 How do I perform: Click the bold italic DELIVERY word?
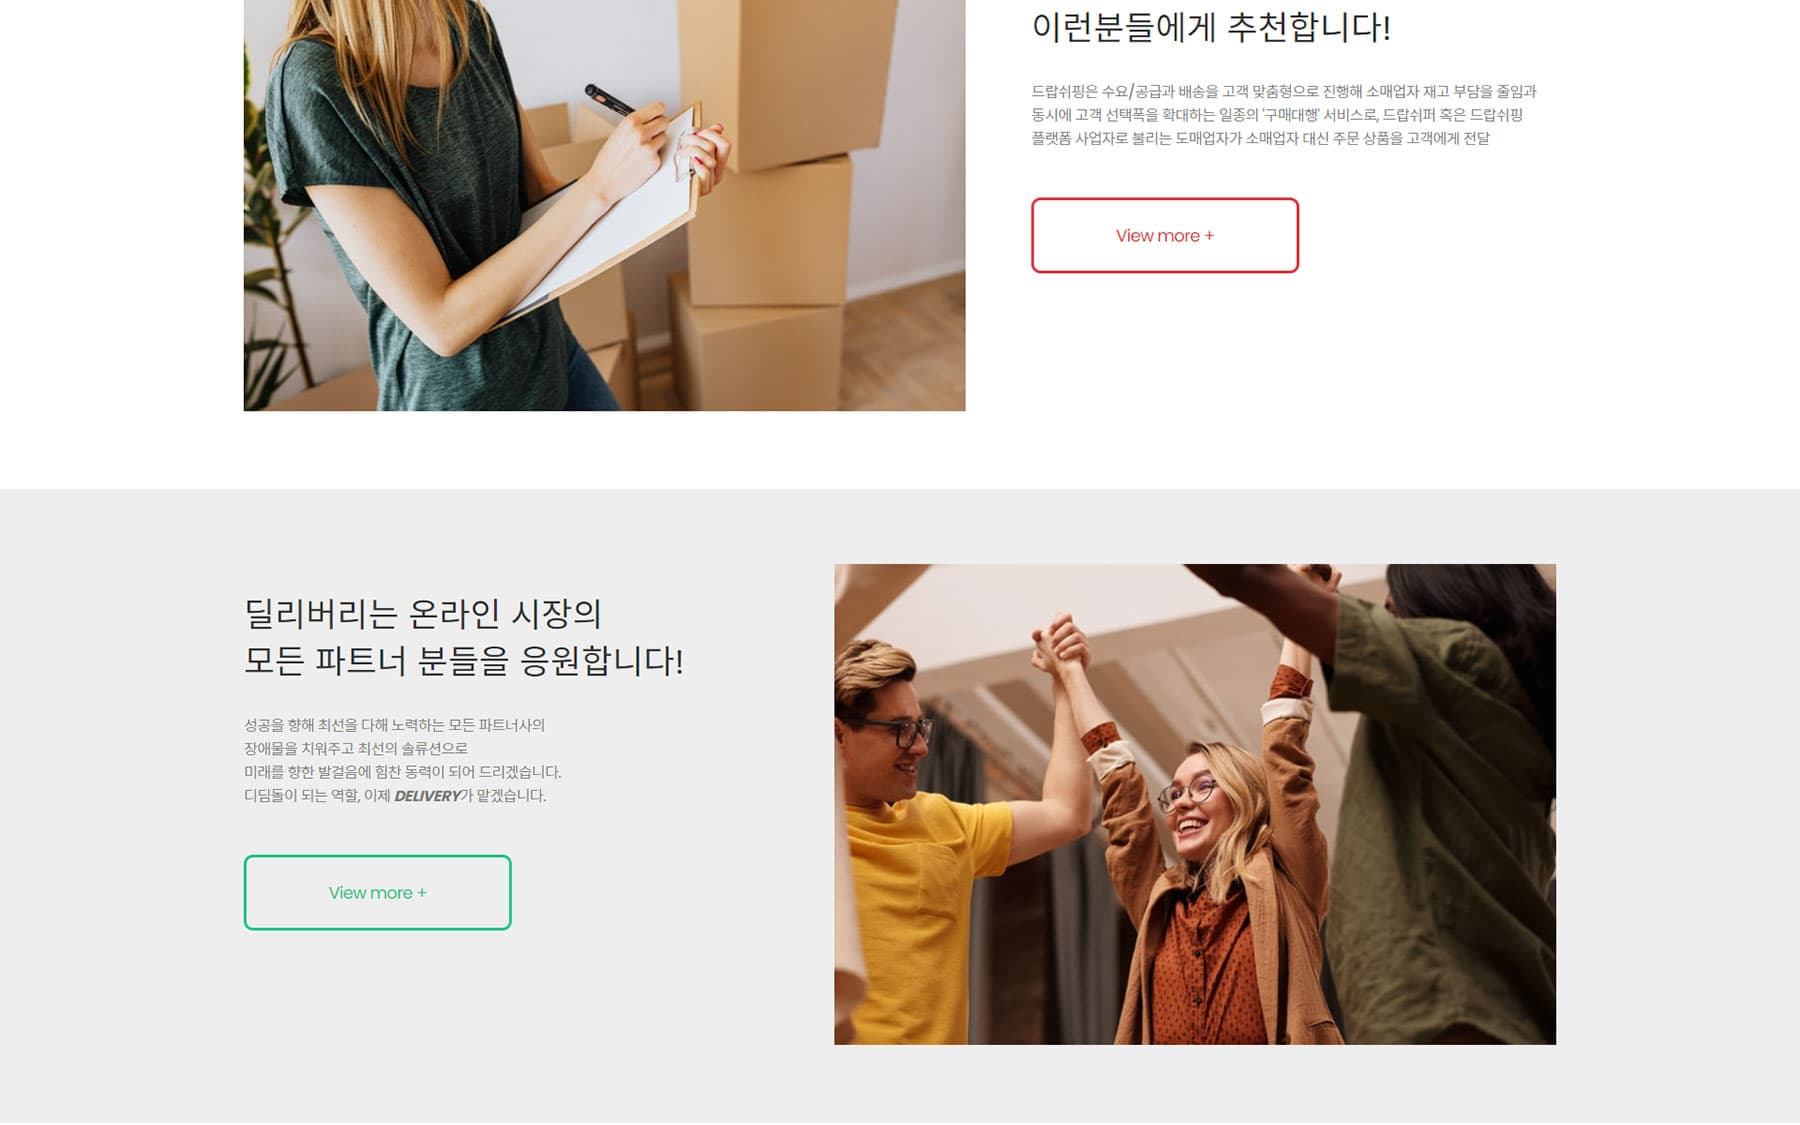[x=427, y=796]
